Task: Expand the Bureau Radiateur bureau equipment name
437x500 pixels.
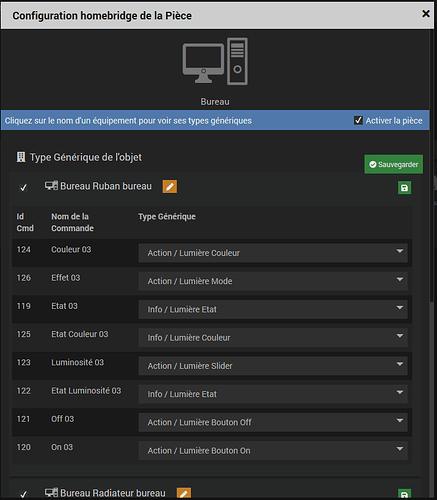Action: point(113,493)
